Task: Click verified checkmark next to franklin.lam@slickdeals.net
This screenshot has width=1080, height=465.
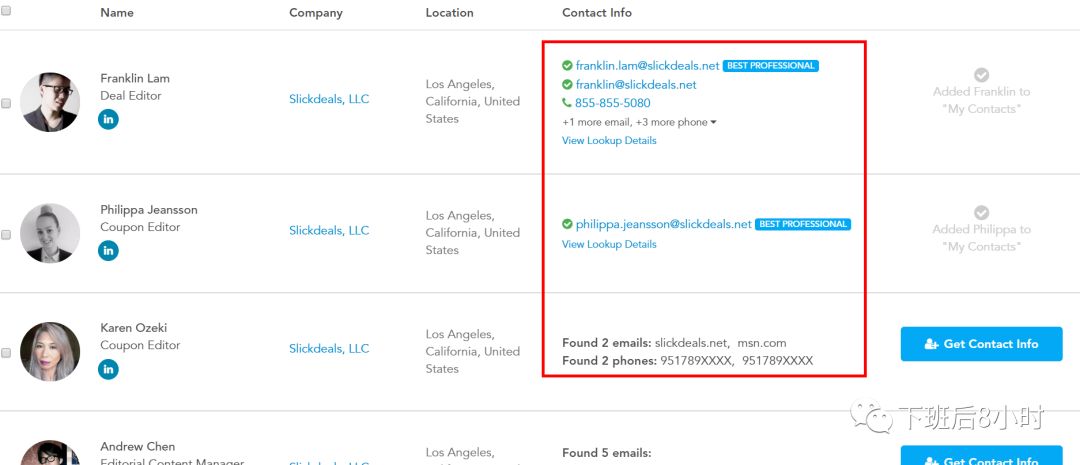Action: tap(567, 65)
